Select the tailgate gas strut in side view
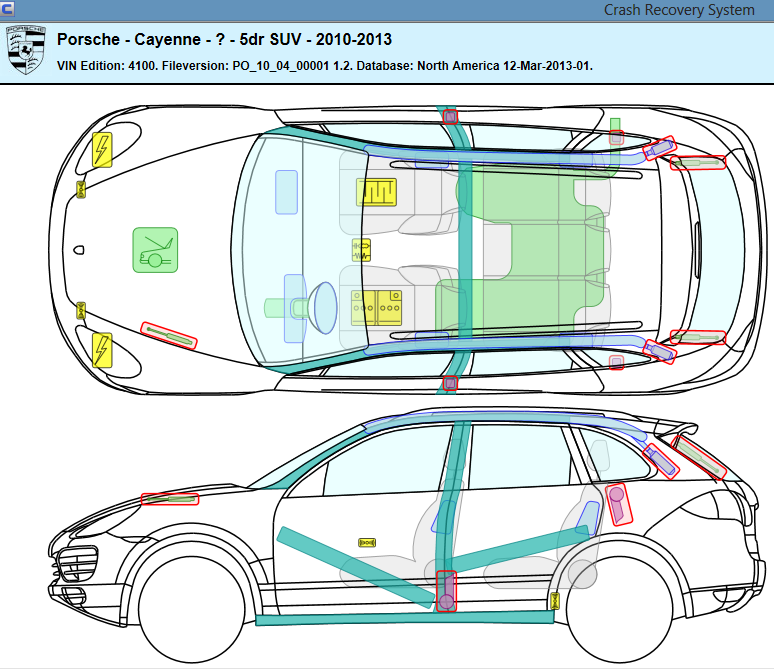Screen dimensions: 774x669 click(x=699, y=457)
